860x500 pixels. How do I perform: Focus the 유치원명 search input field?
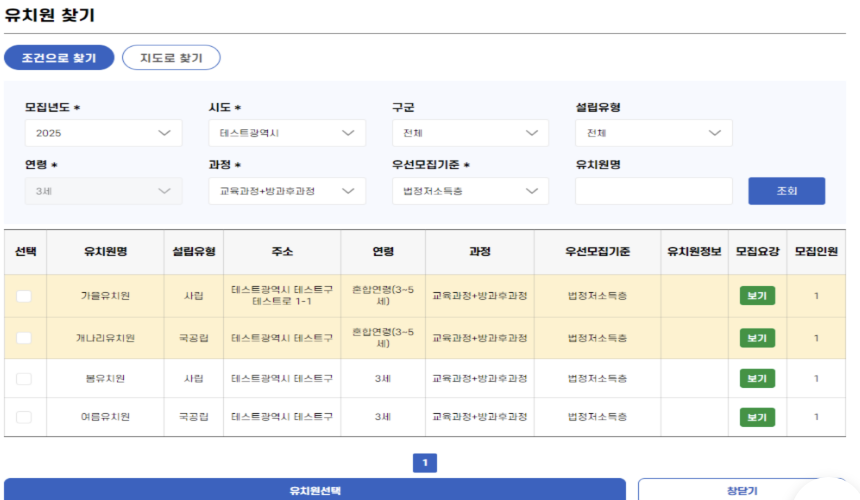(653, 191)
